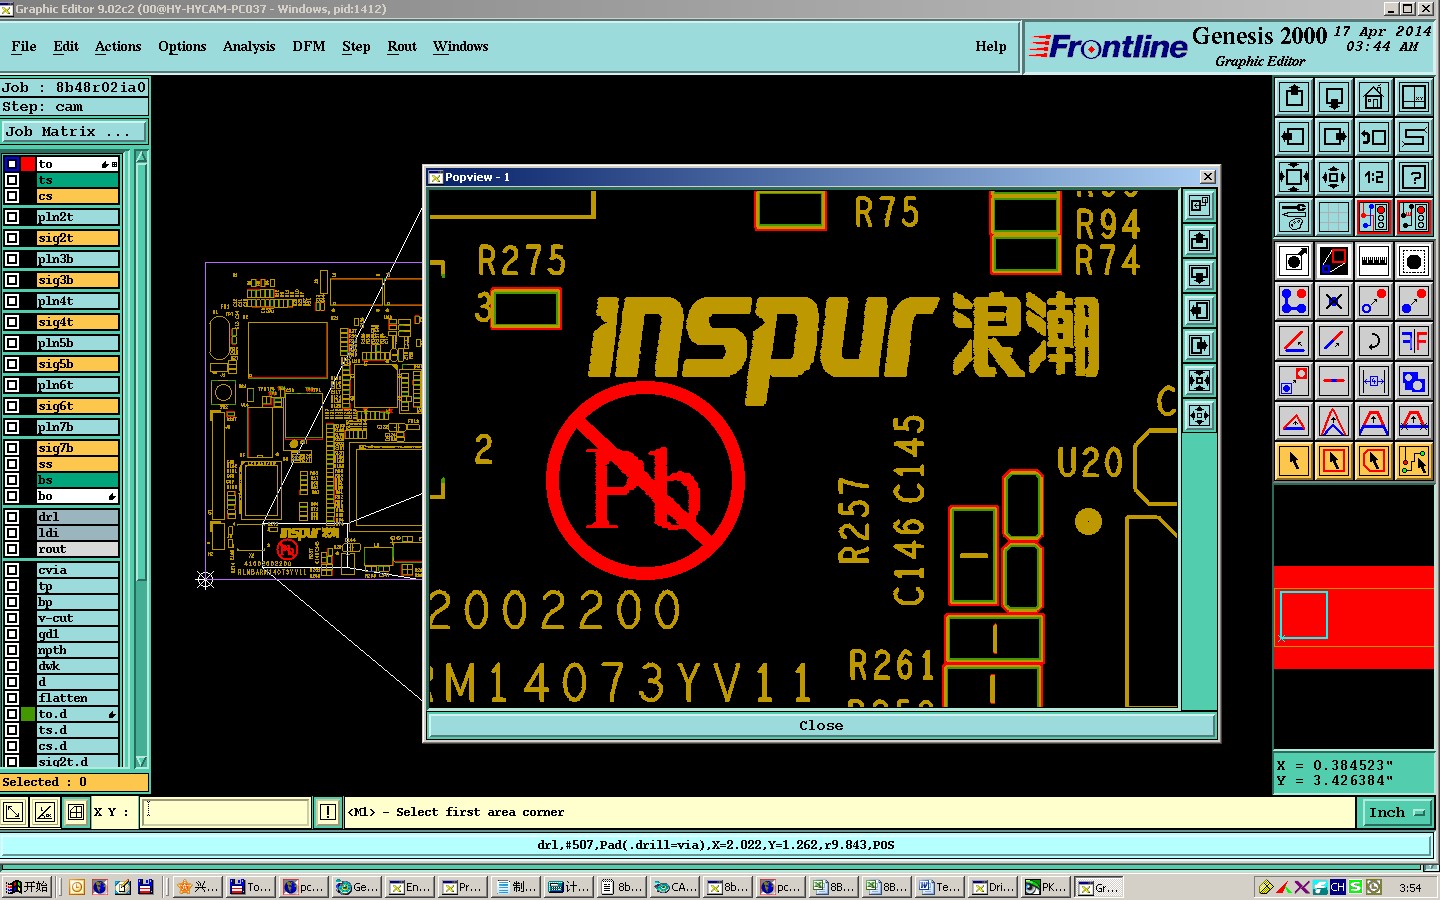Click the pan up view icon
The image size is (1440, 900).
coord(1294,97)
